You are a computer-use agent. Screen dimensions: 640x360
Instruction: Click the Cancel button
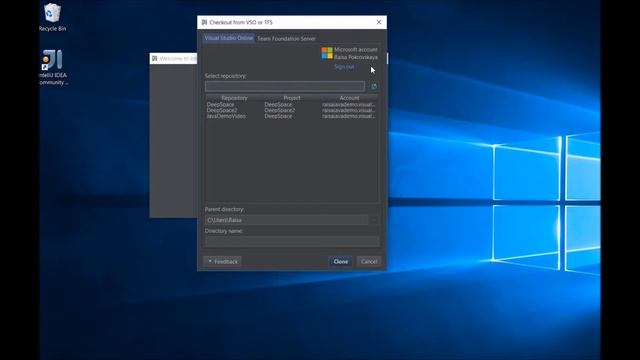[369, 262]
